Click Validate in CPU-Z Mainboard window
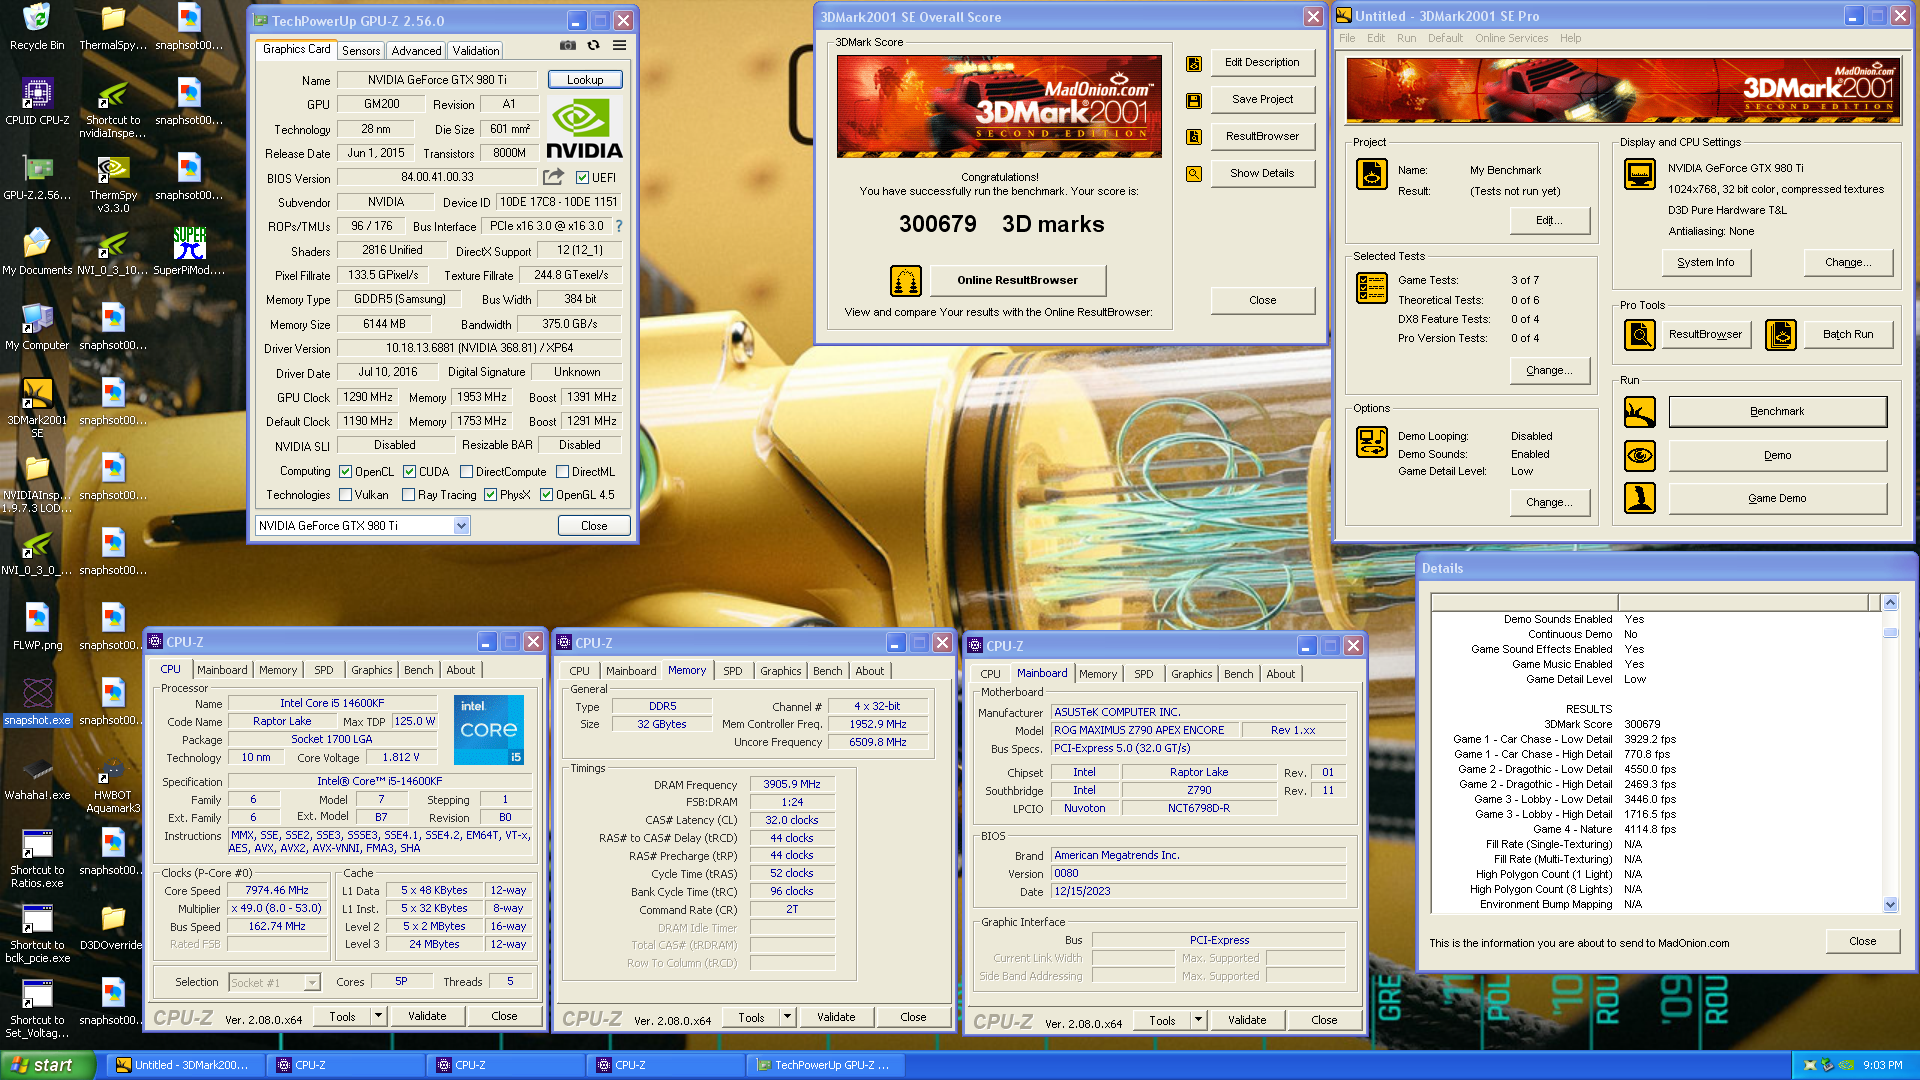This screenshot has height=1080, width=1920. pos(1247,1020)
